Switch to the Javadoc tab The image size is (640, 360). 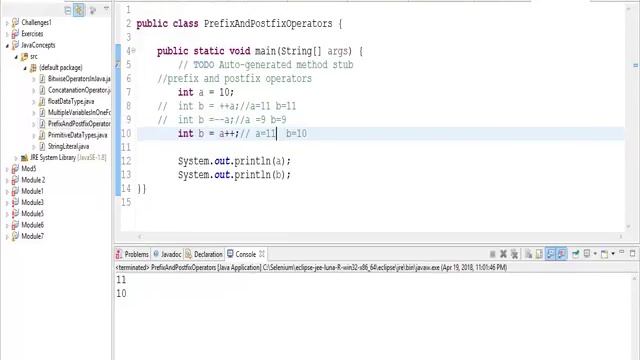(167, 254)
